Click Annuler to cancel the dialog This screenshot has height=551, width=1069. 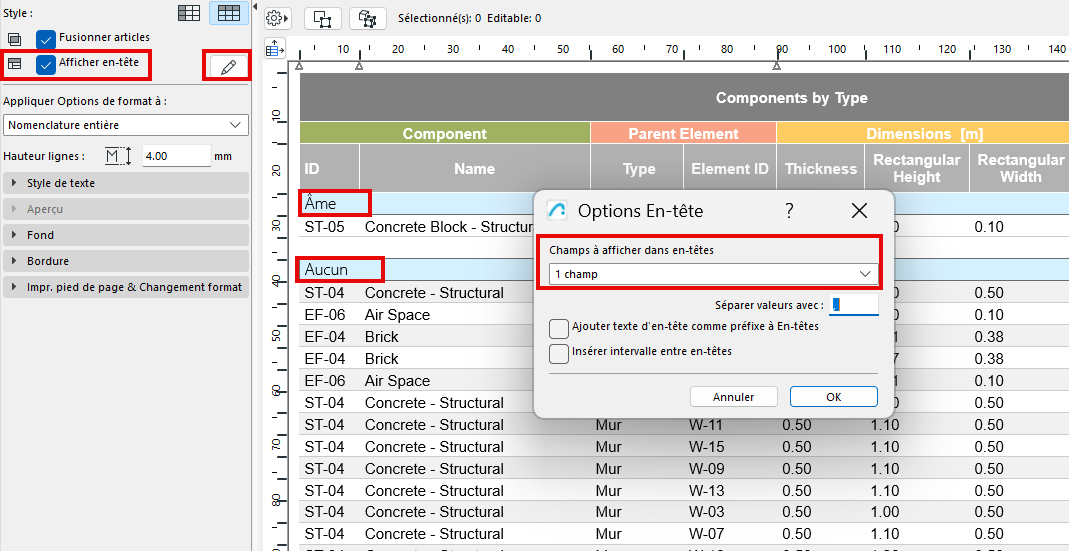click(x=733, y=397)
